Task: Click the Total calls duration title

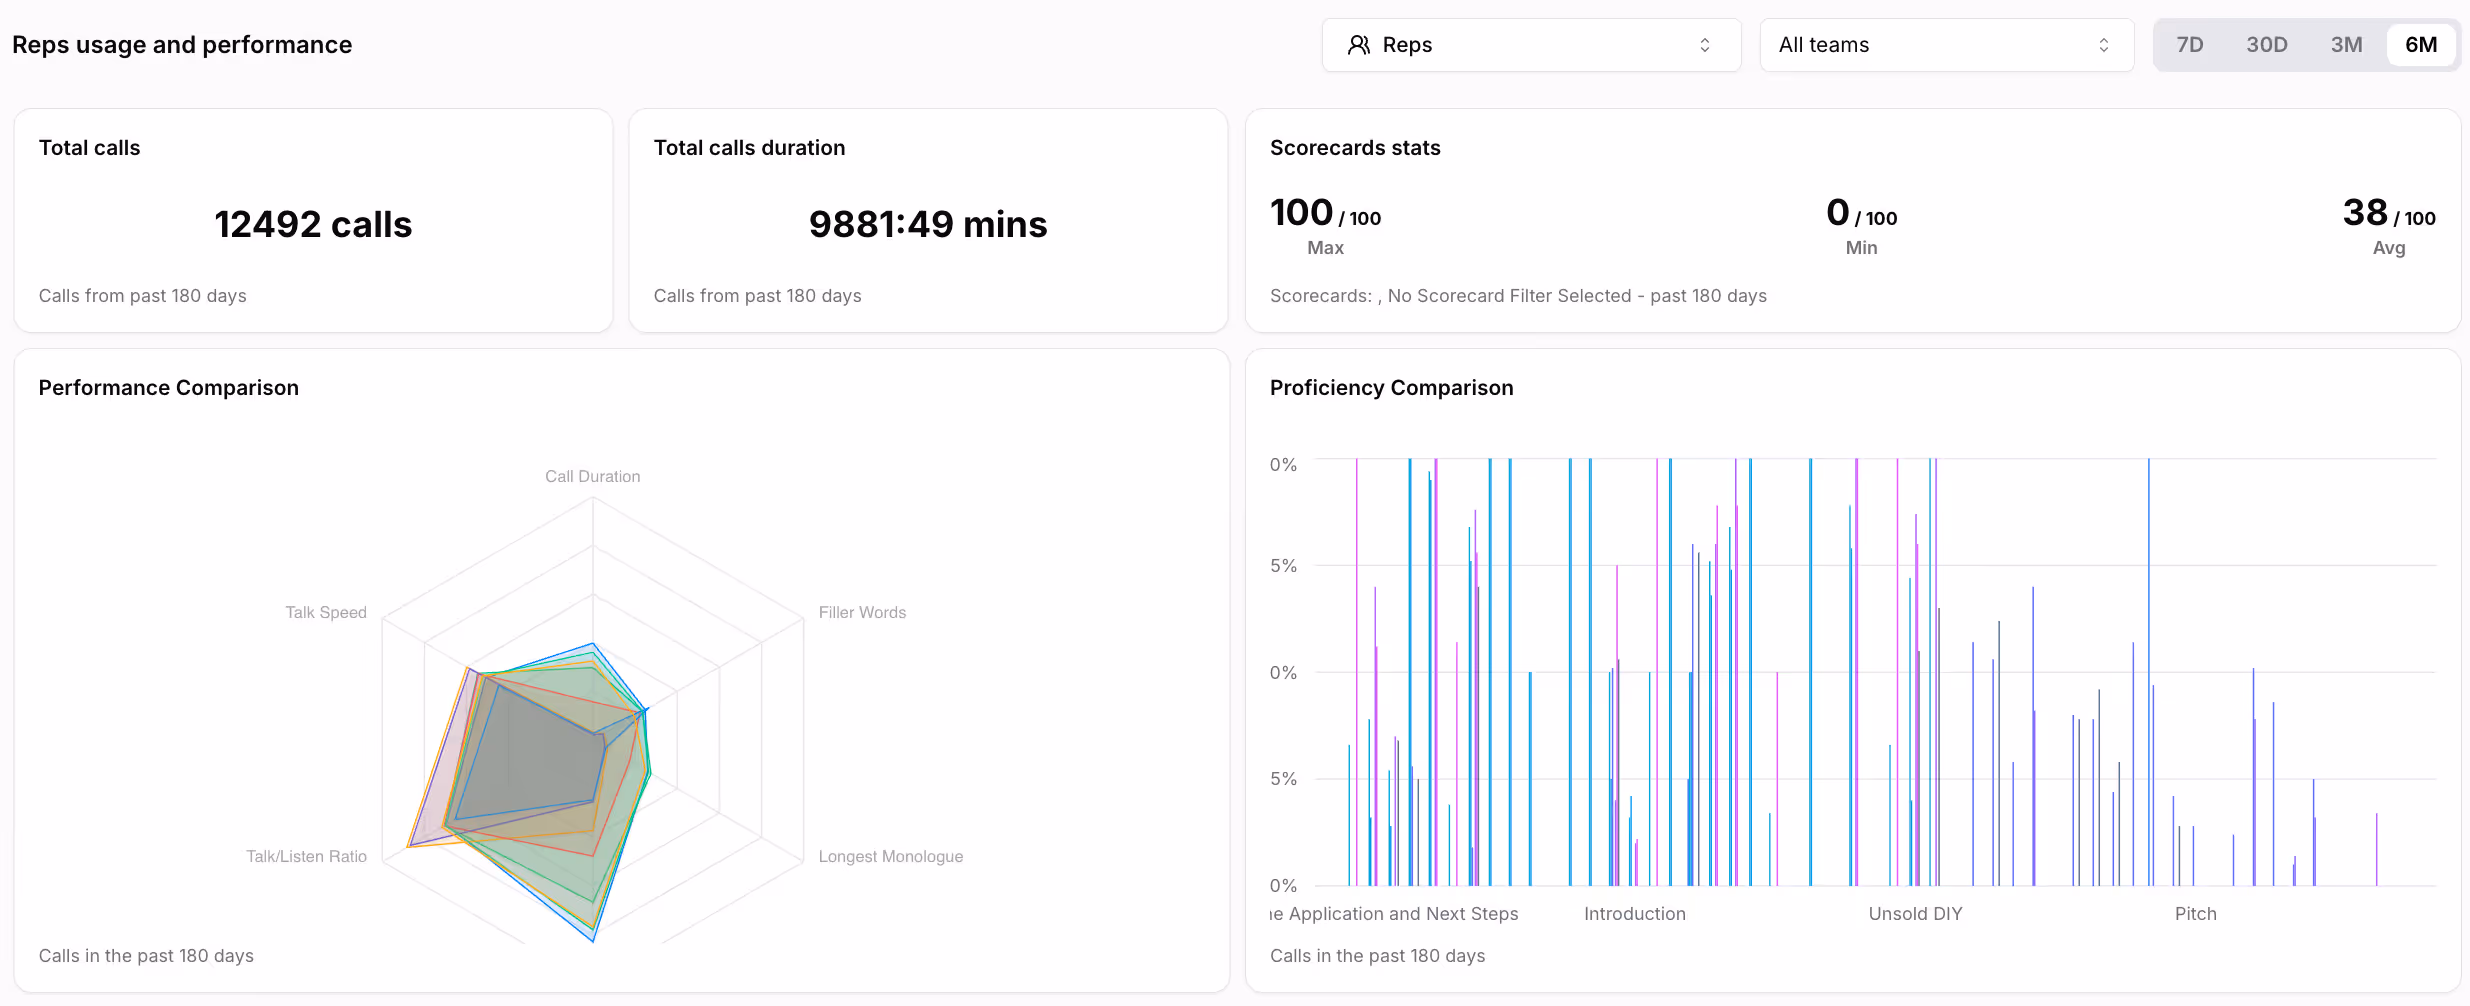Action: tap(749, 148)
